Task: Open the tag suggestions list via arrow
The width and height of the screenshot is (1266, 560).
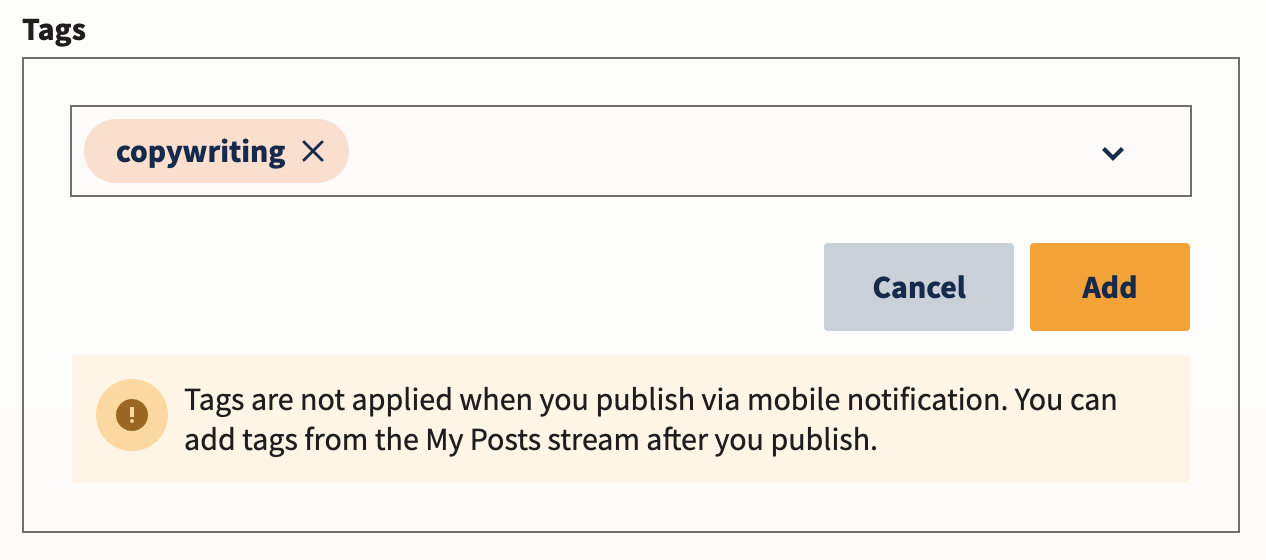Action: pyautogui.click(x=1112, y=153)
